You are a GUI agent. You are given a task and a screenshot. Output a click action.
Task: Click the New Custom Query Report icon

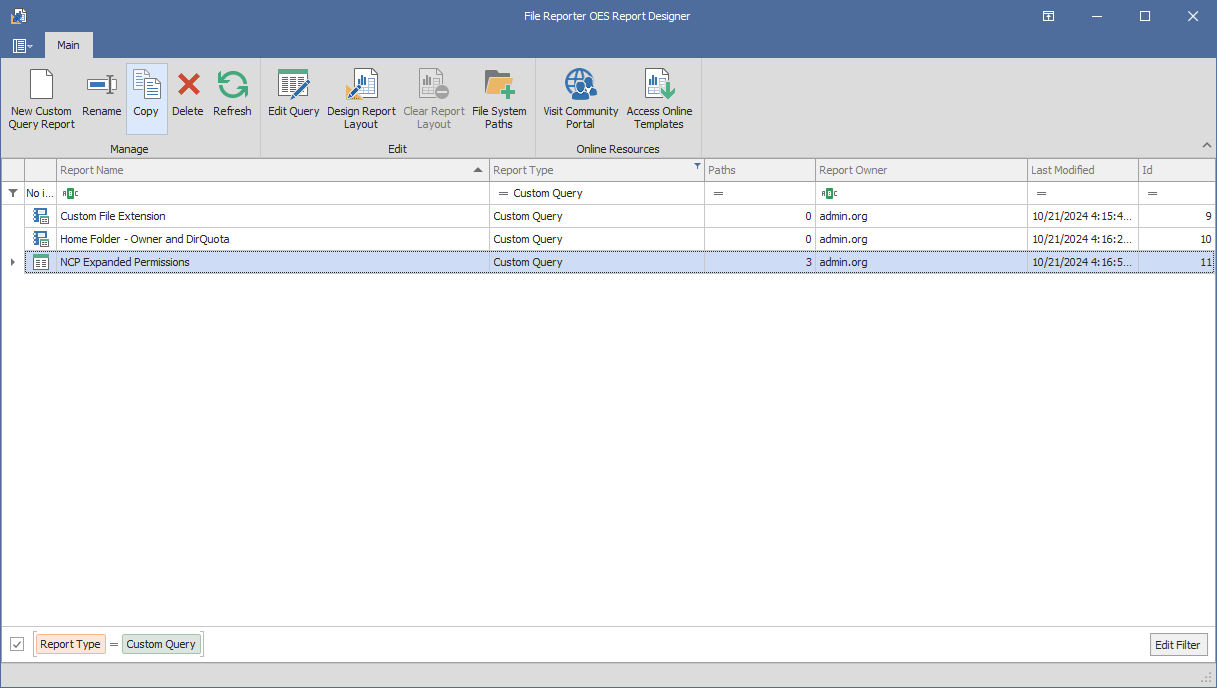click(41, 86)
